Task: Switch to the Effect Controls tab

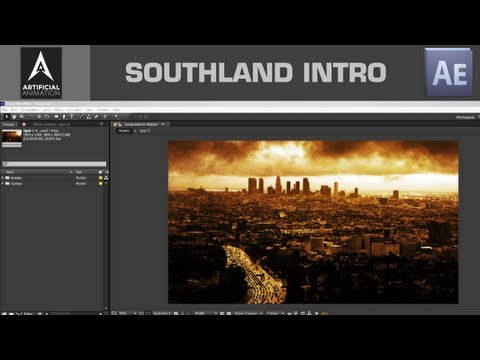Action: [x=51, y=124]
